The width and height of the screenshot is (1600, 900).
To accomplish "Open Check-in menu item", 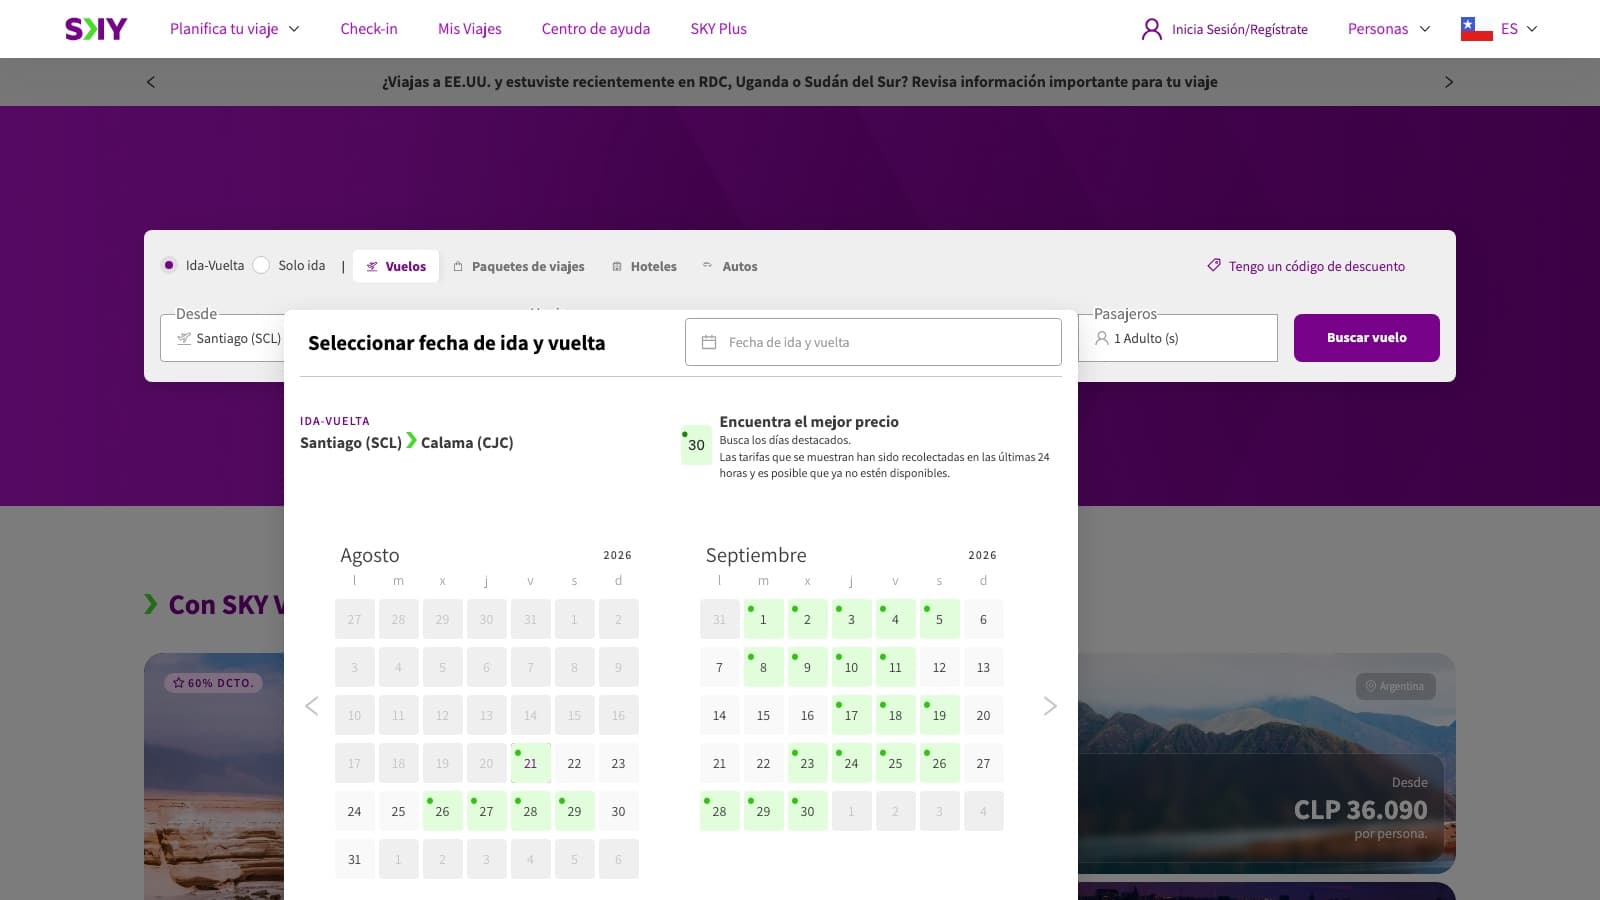I will click(x=369, y=29).
